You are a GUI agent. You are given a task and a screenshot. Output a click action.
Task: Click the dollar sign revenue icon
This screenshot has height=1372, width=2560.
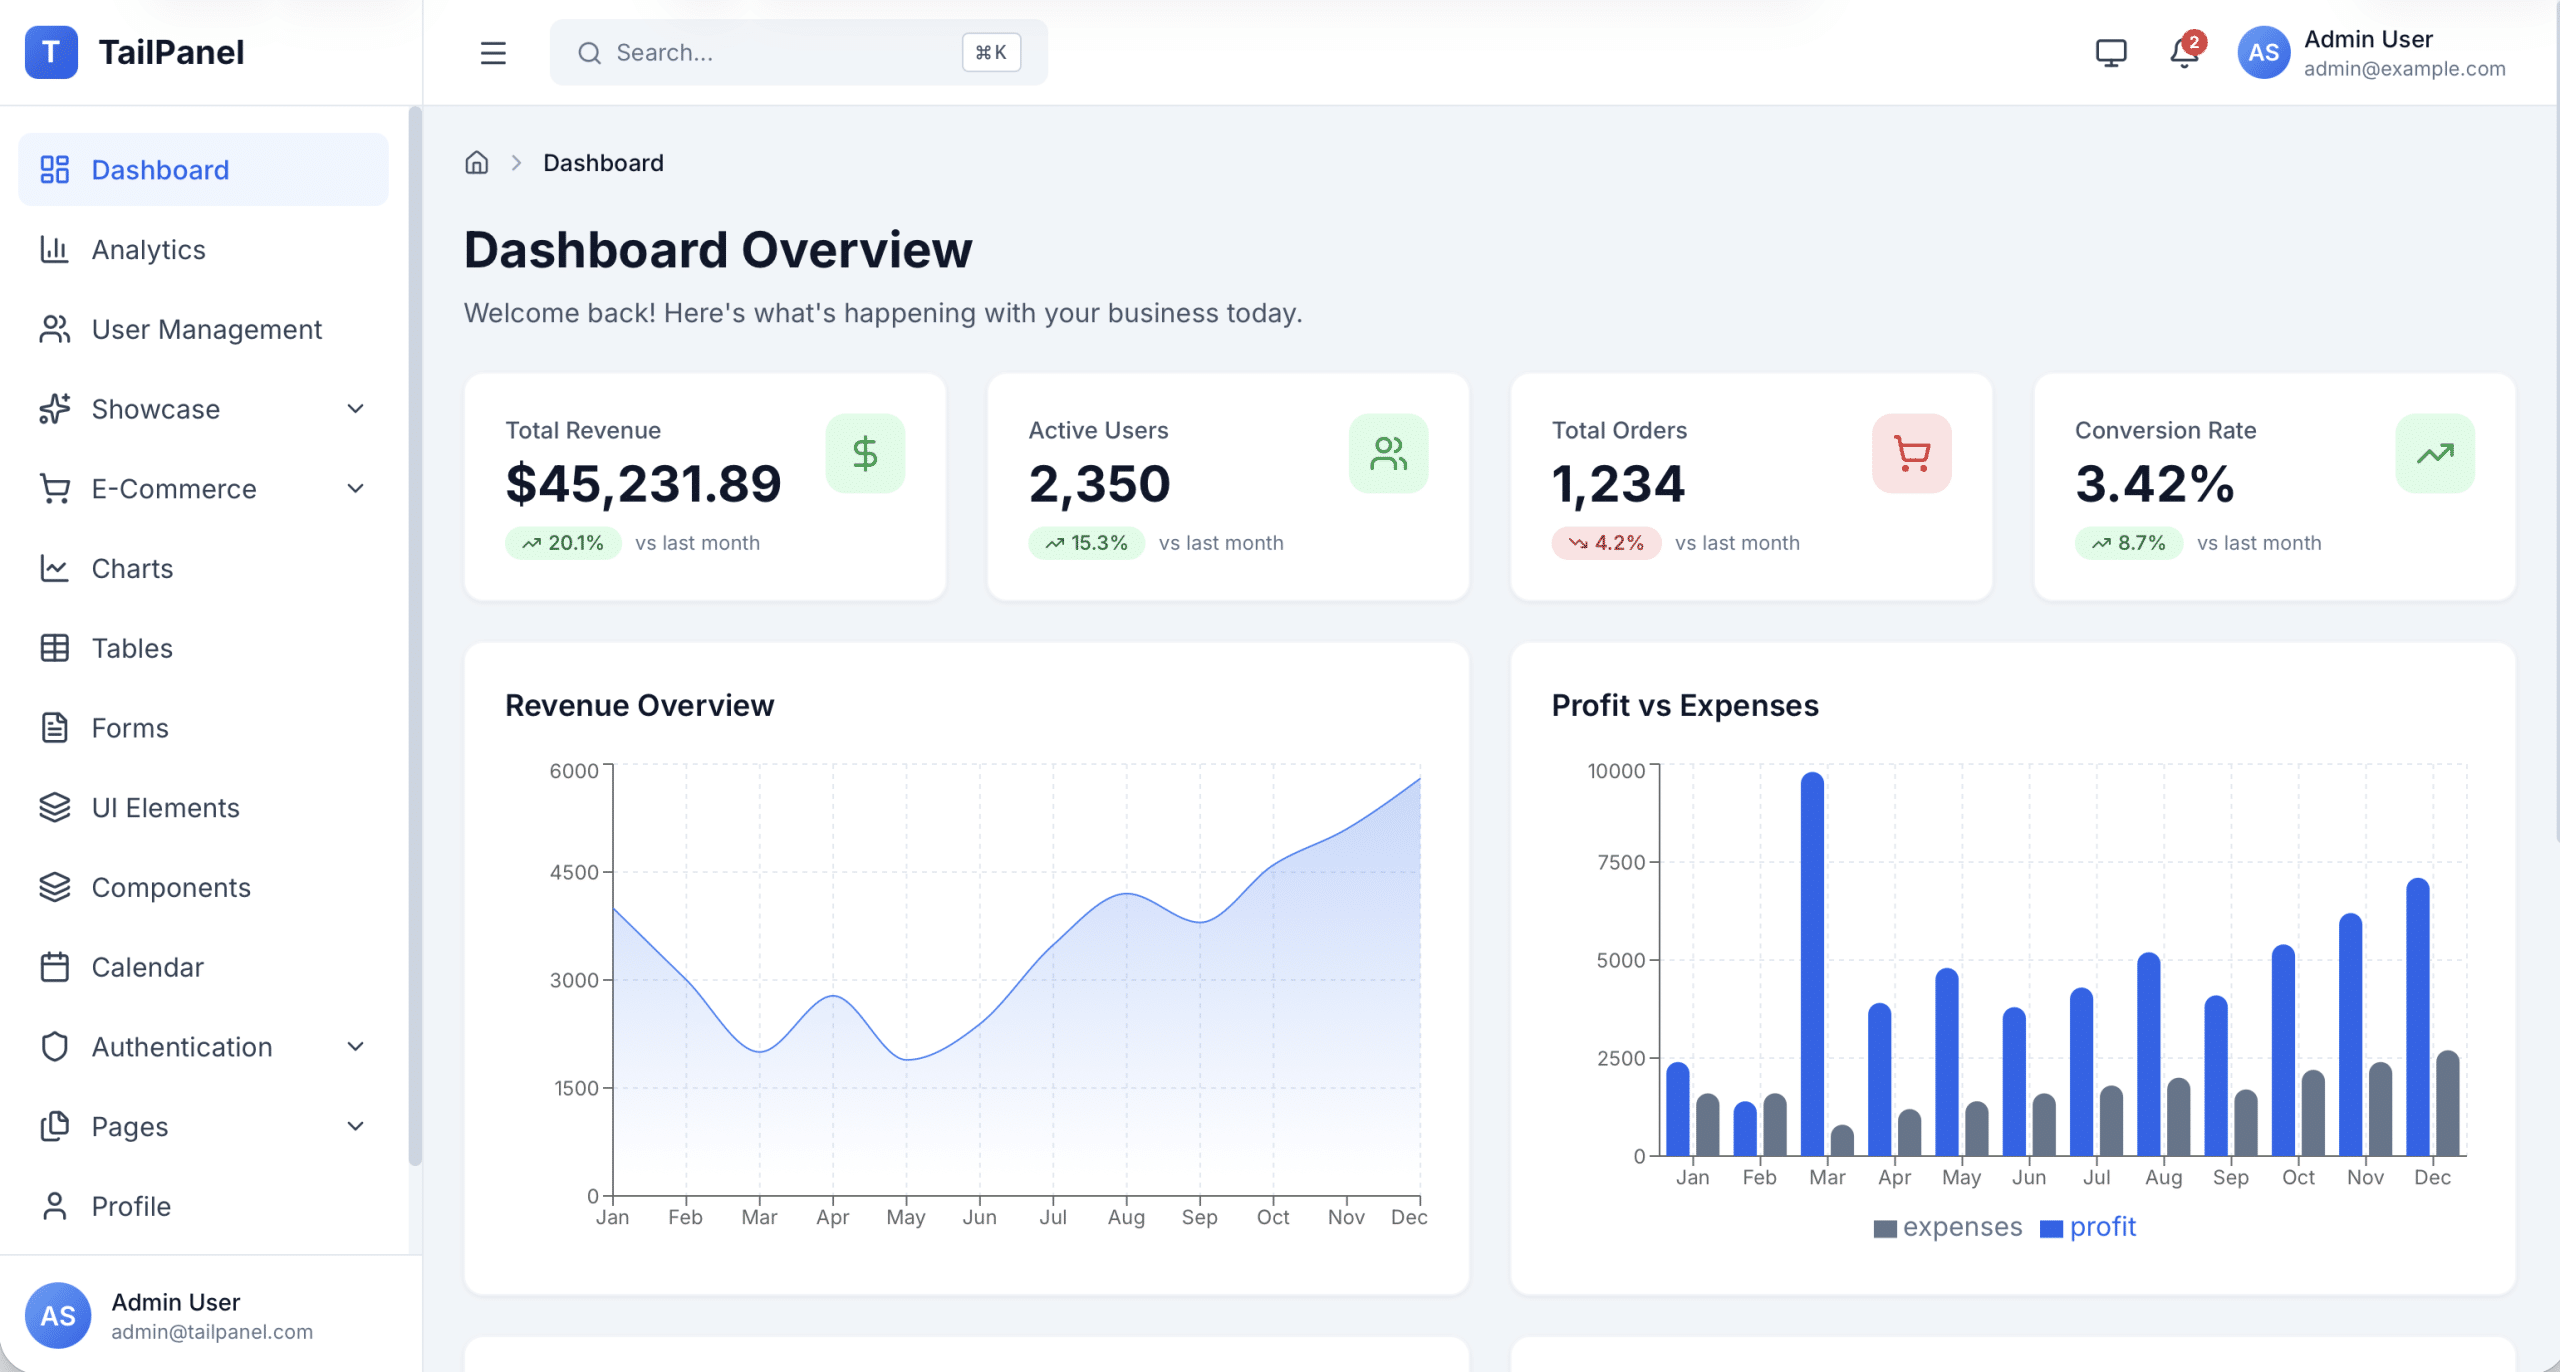point(865,453)
